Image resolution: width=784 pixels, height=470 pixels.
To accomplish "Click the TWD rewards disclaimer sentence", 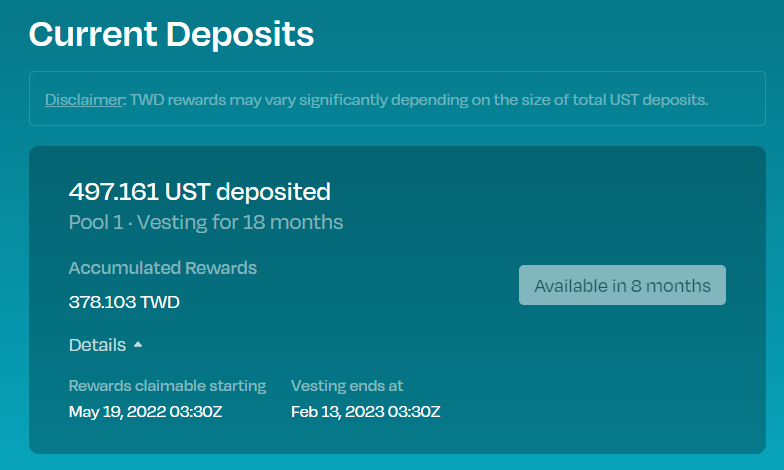I will click(419, 100).
